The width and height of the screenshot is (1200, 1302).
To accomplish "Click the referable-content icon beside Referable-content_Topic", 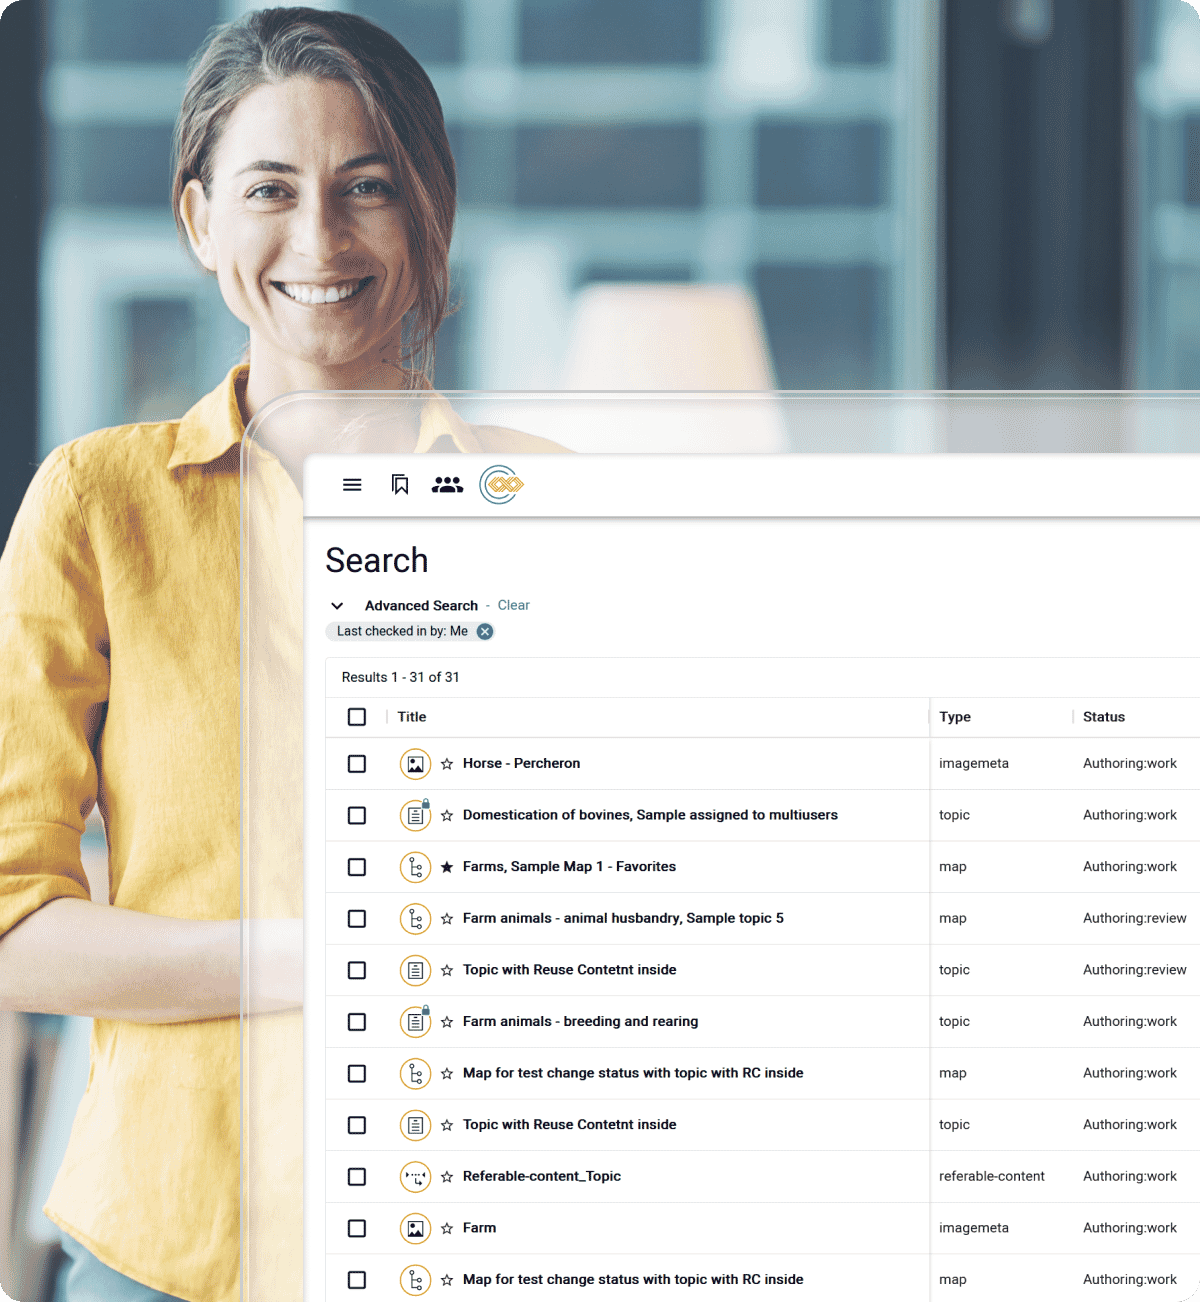I will 415,1177.
